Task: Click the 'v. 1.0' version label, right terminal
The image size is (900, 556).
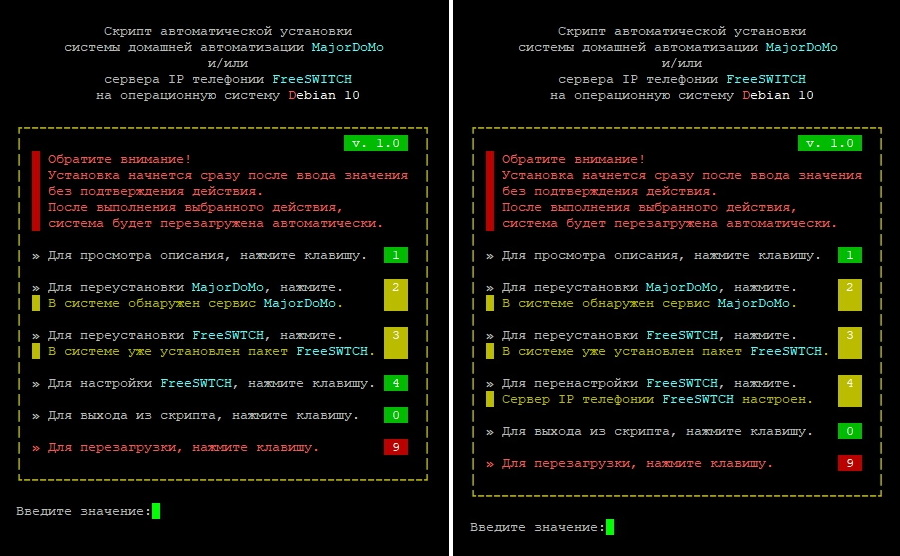Action: point(830,143)
